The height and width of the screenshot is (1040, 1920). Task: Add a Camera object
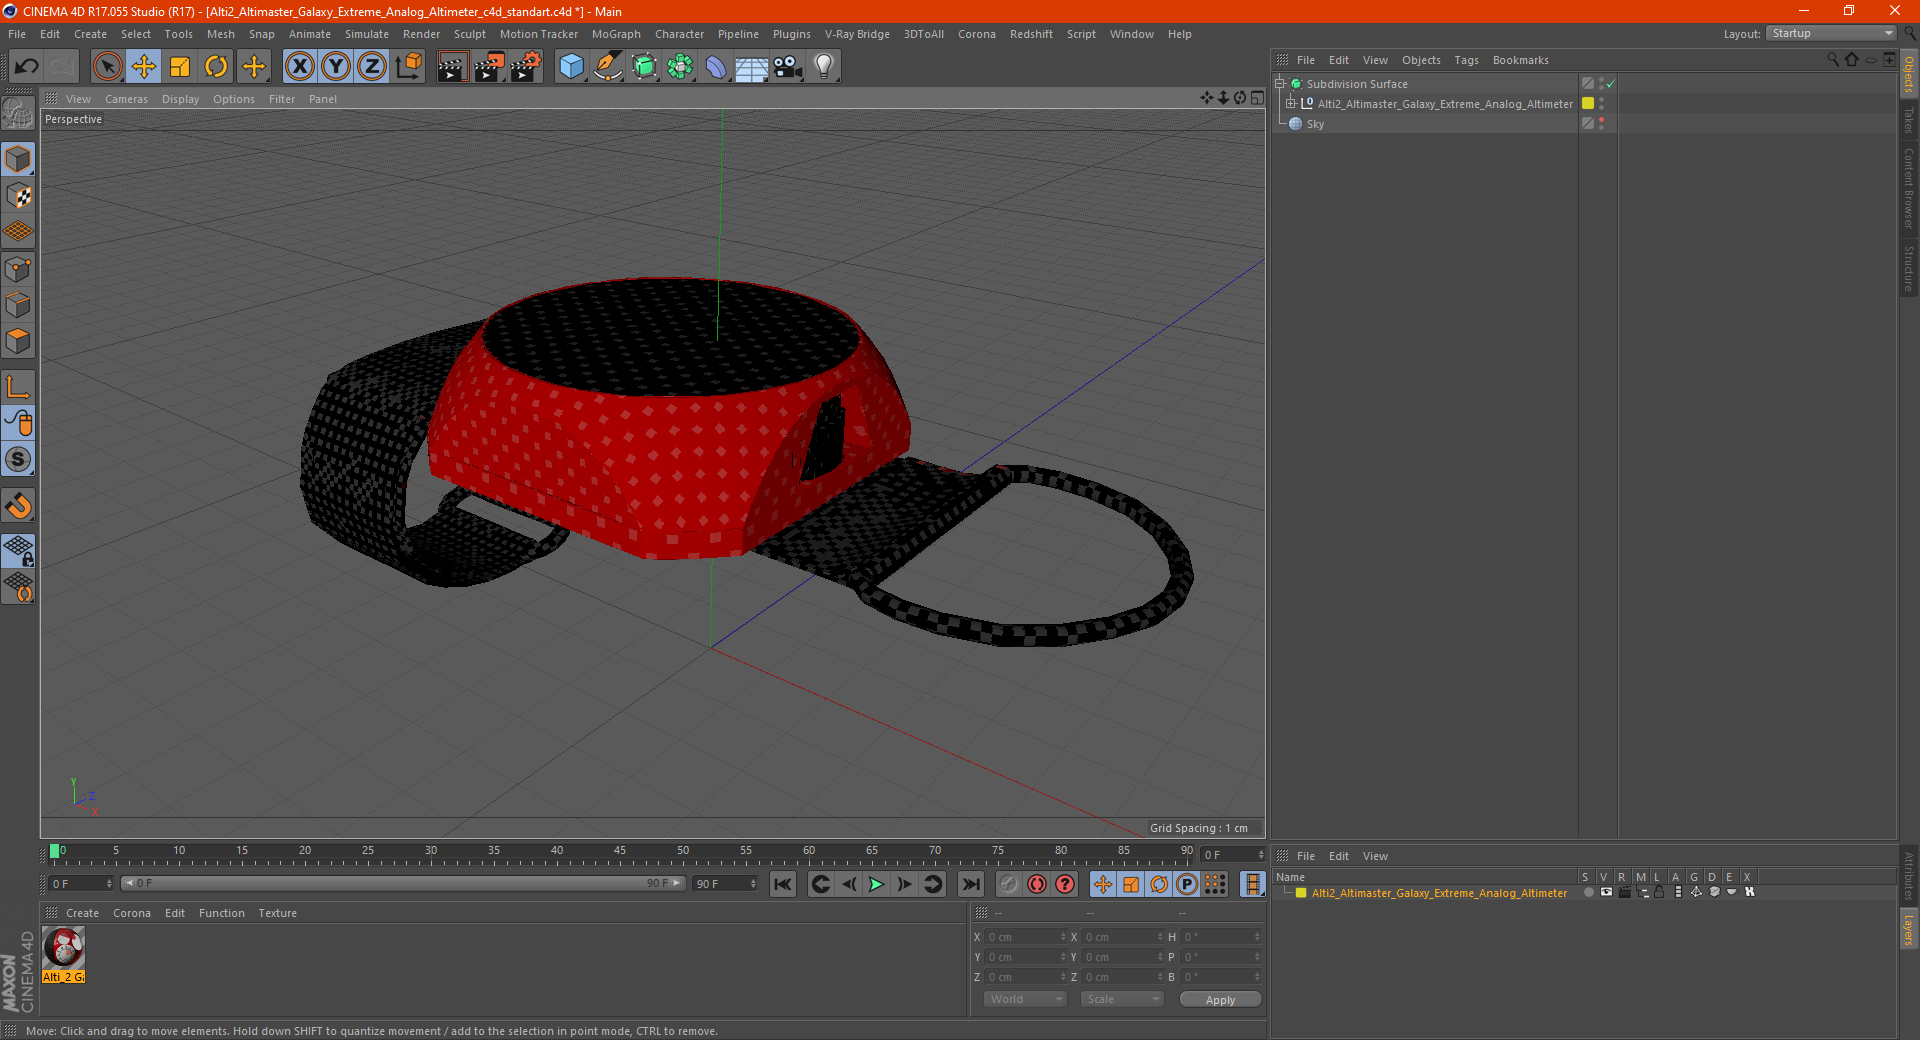pos(787,67)
